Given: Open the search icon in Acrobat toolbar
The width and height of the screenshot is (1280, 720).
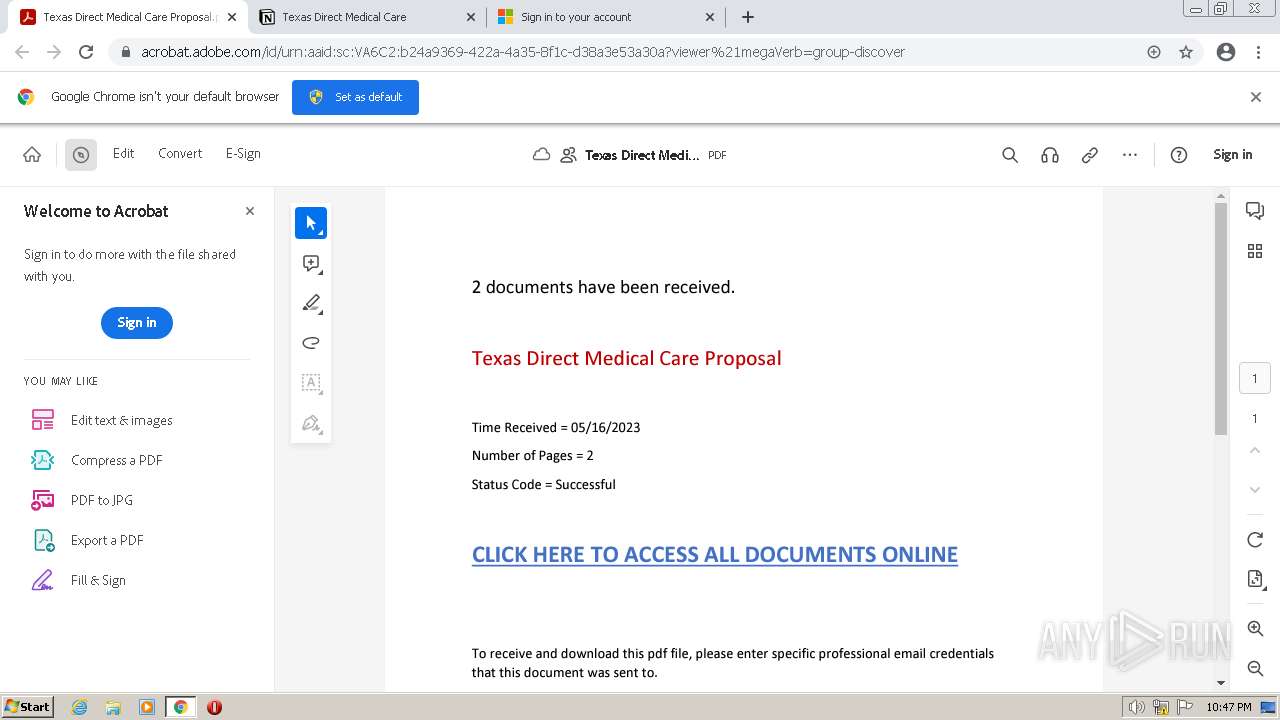Looking at the screenshot, I should (x=1010, y=155).
